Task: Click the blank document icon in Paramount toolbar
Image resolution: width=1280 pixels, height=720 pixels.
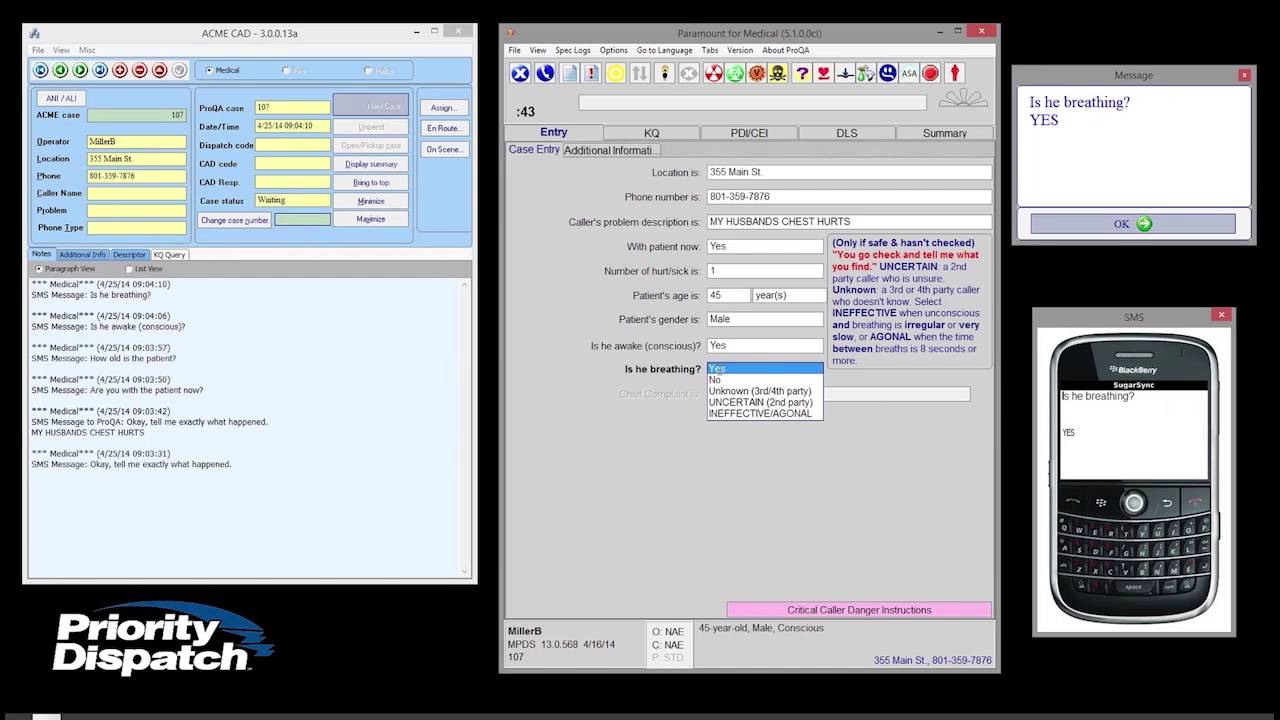Action: [x=569, y=73]
